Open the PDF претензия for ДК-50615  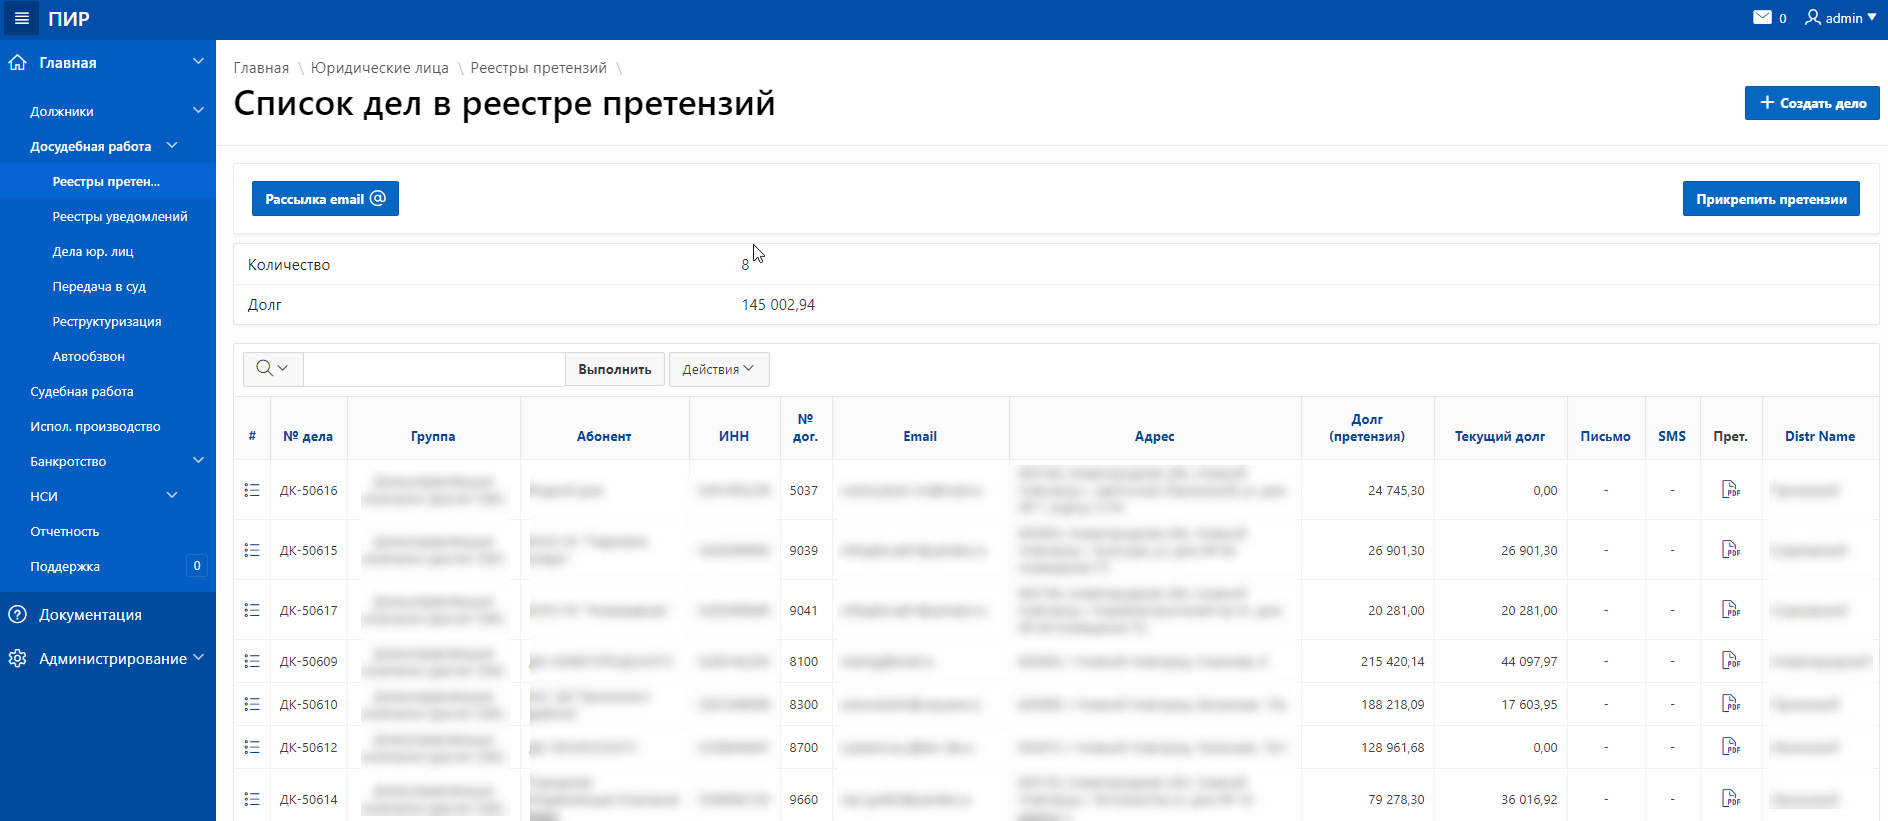(1731, 549)
